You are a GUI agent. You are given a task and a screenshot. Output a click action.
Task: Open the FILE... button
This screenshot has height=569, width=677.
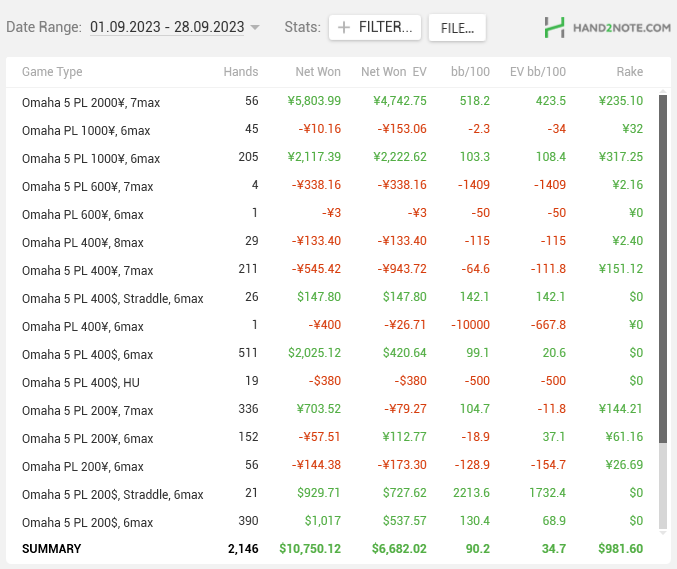457,28
